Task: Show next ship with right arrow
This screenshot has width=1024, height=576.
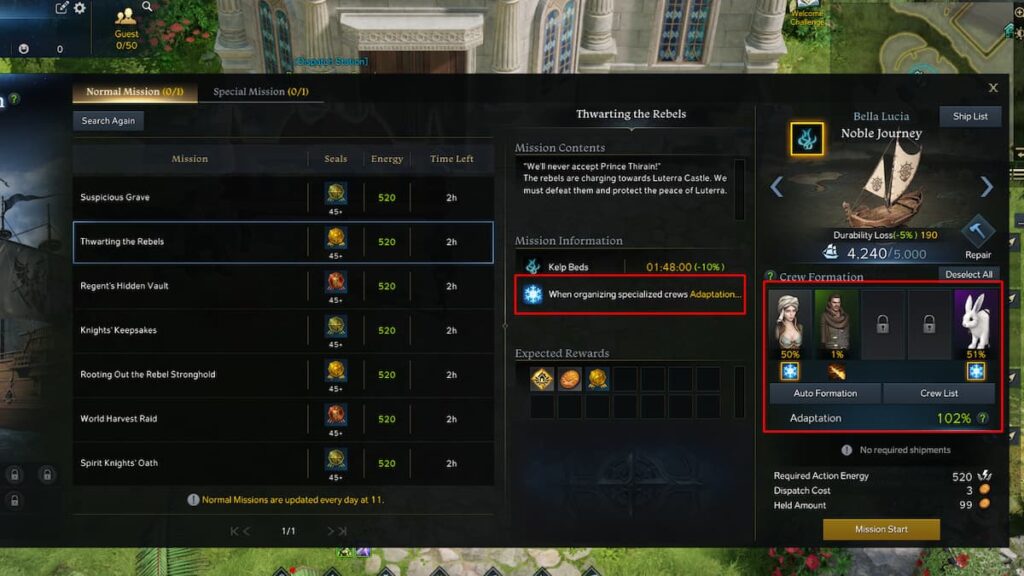Action: click(x=986, y=187)
